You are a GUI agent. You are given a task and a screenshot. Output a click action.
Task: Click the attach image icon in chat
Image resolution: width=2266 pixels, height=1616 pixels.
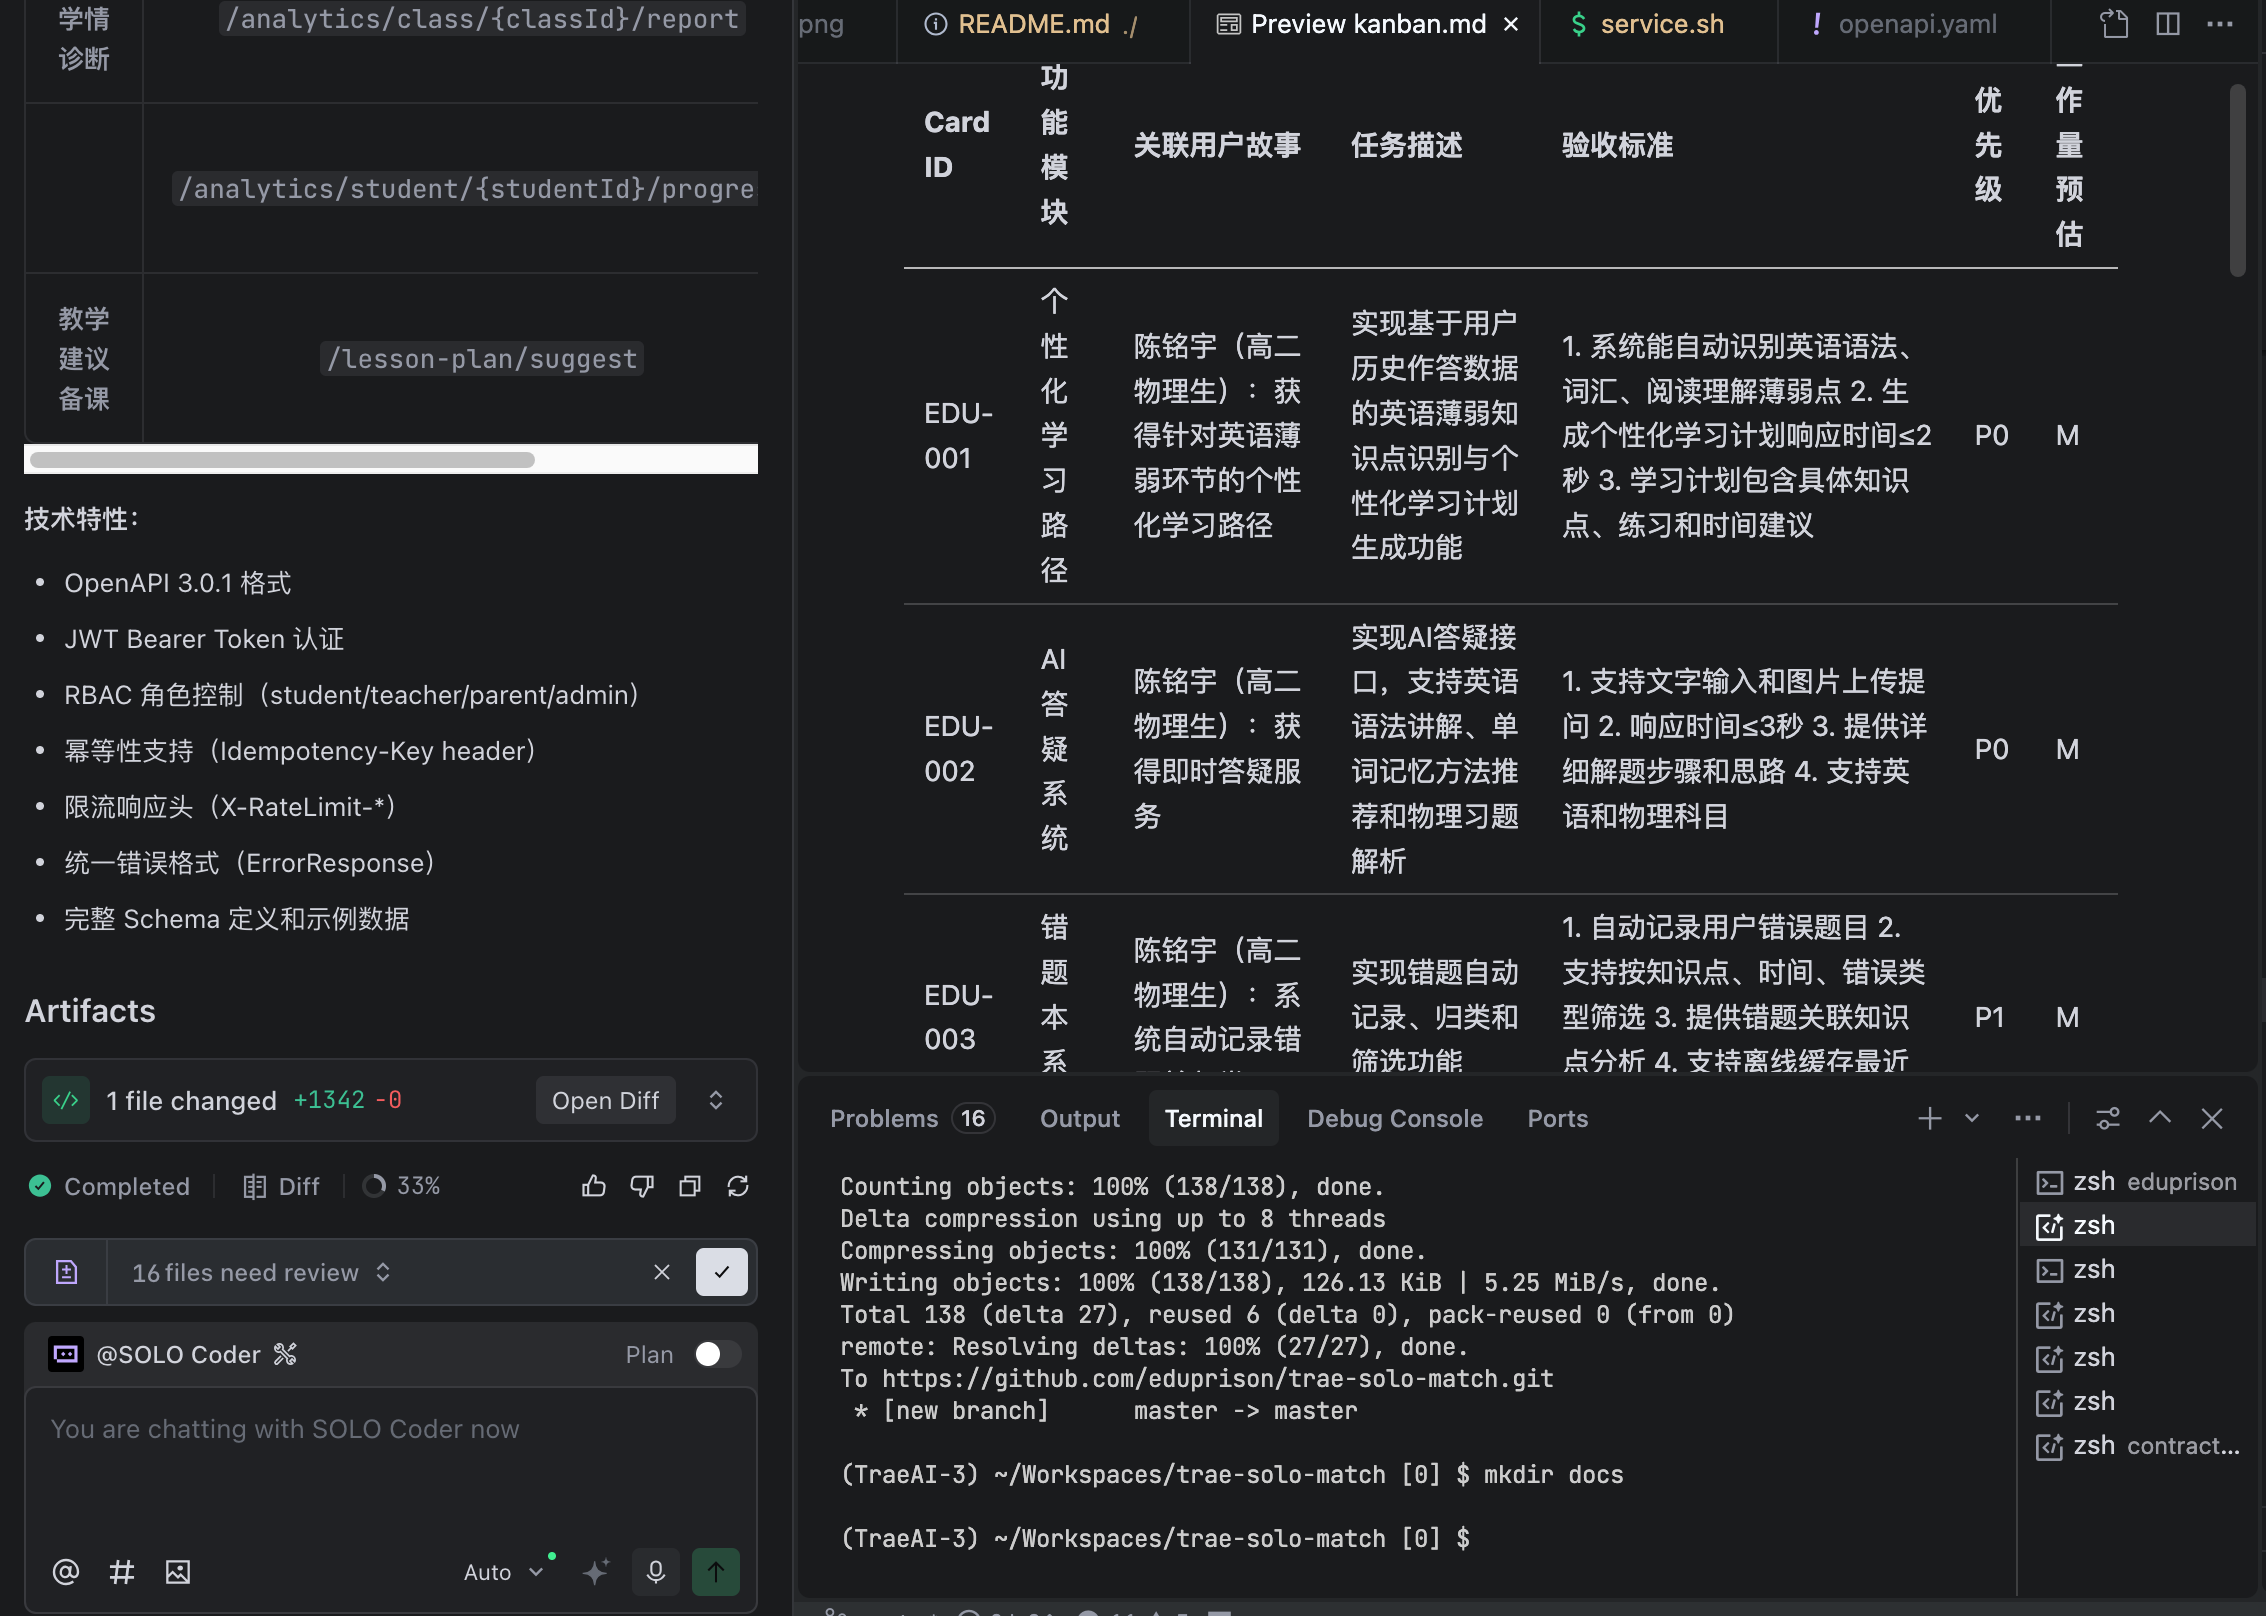(178, 1572)
